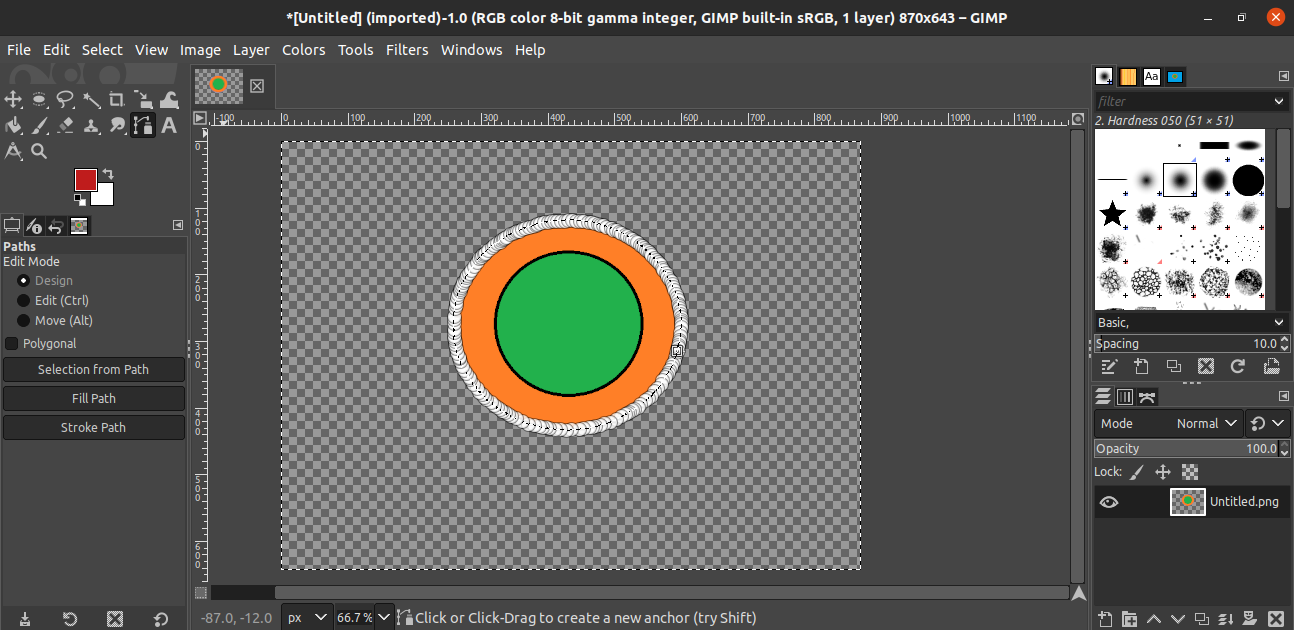The height and width of the screenshot is (630, 1294).
Task: Enable the Polygonal checkbox
Action: [12, 343]
